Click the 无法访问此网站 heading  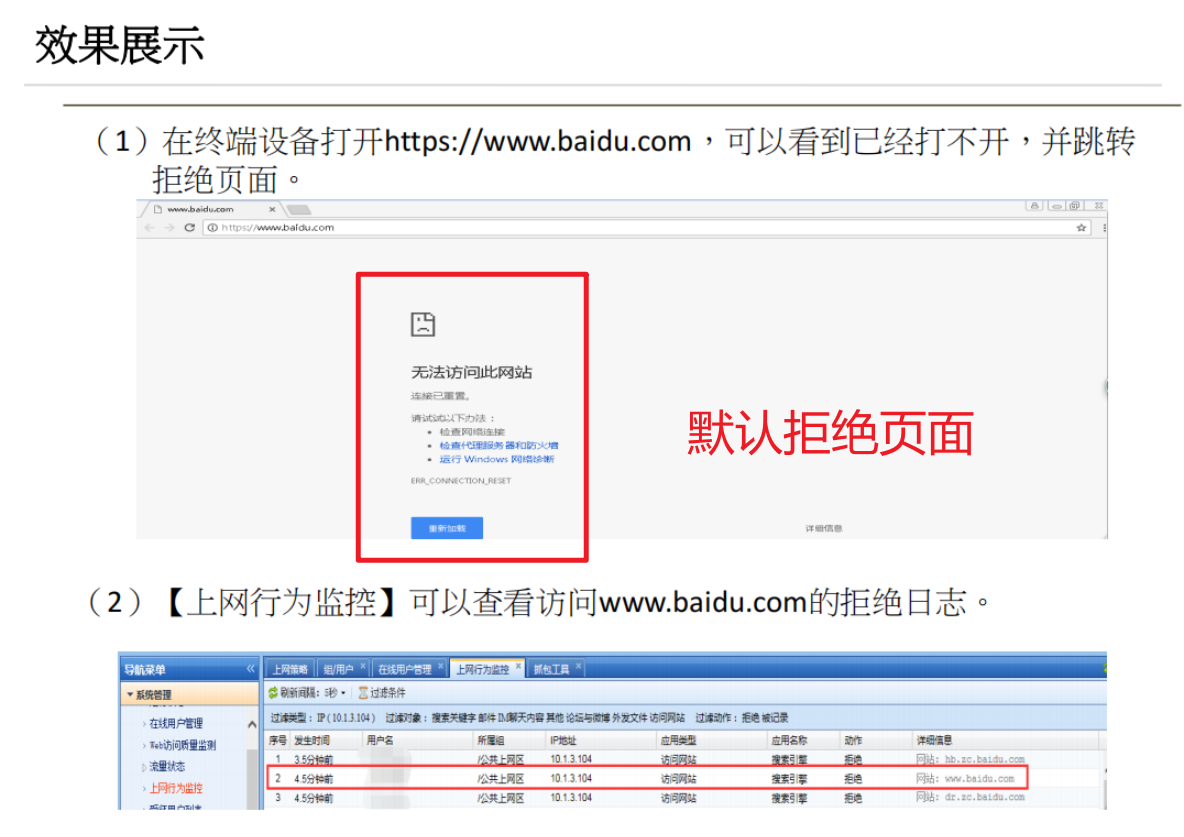(x=471, y=372)
